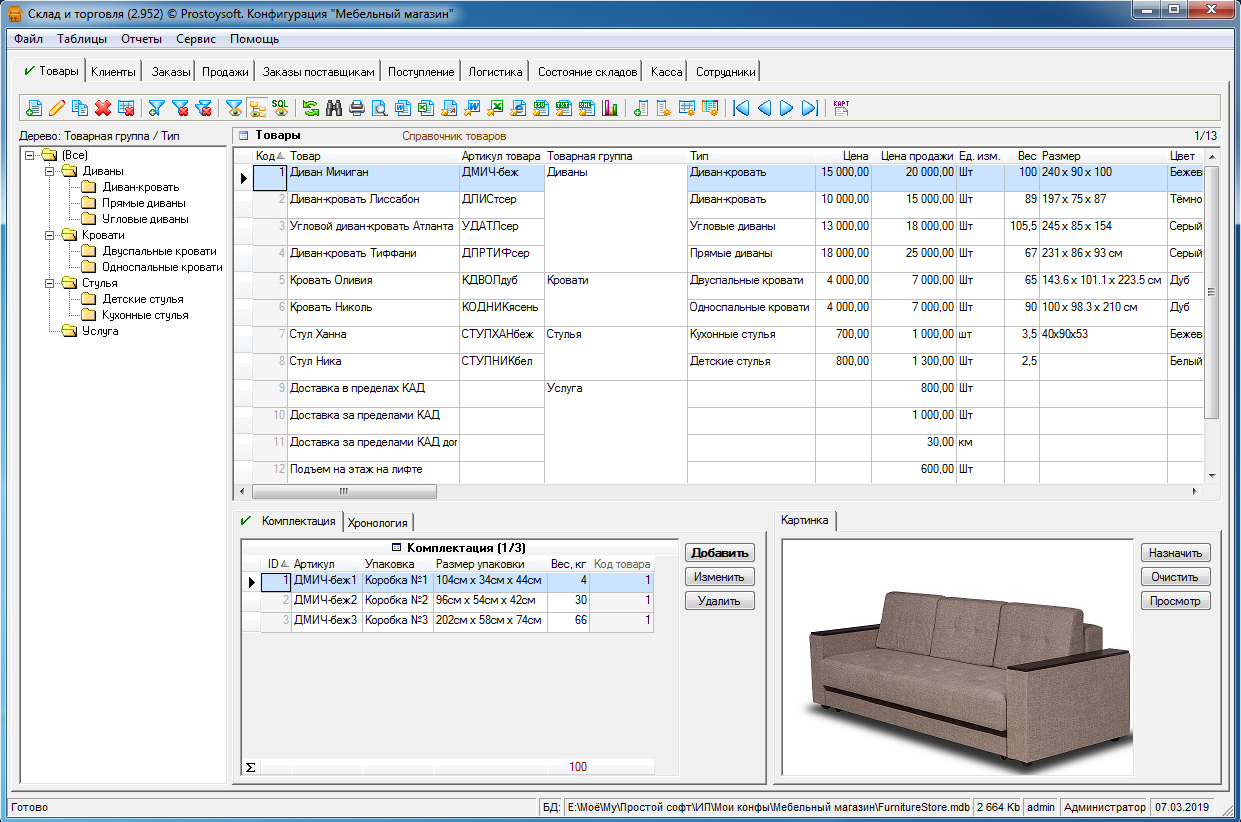
Task: Select the Услуга folder in tree
Action: point(100,331)
